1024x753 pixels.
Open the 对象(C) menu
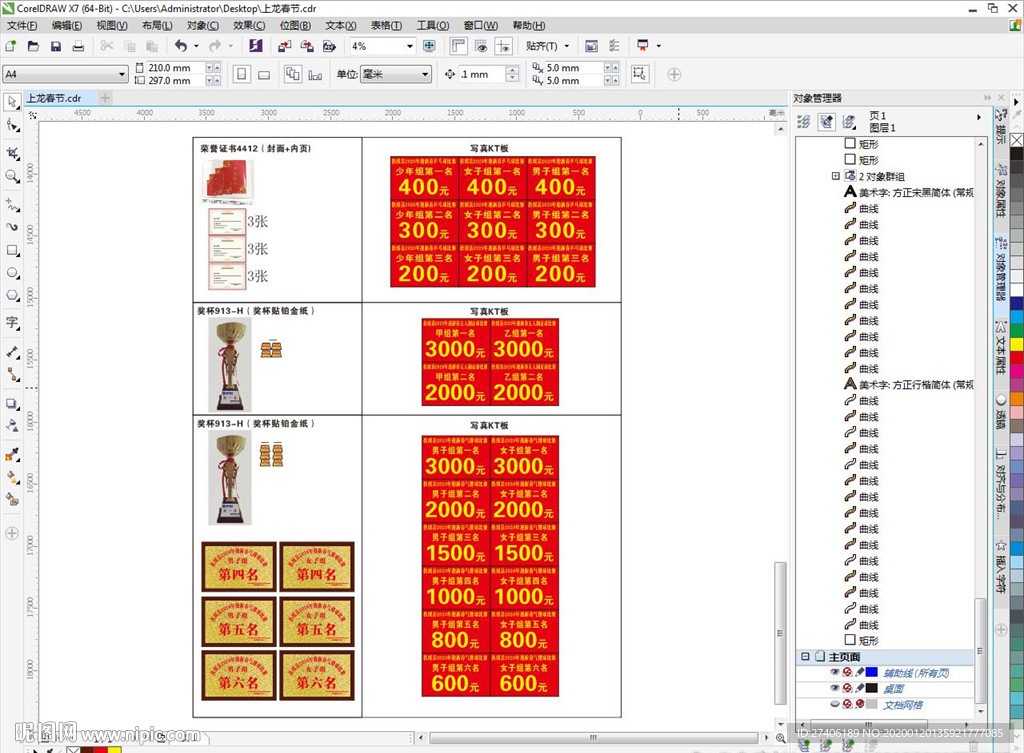[203, 25]
